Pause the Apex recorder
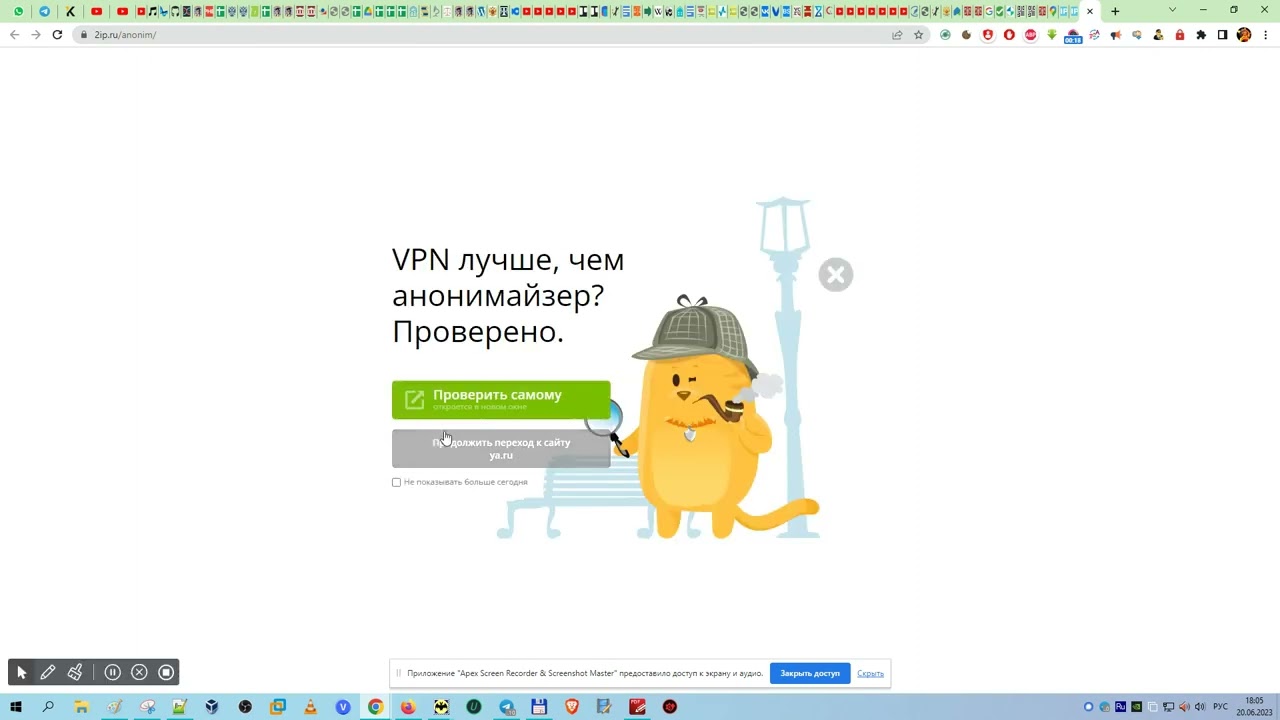This screenshot has height=720, width=1280. click(113, 673)
